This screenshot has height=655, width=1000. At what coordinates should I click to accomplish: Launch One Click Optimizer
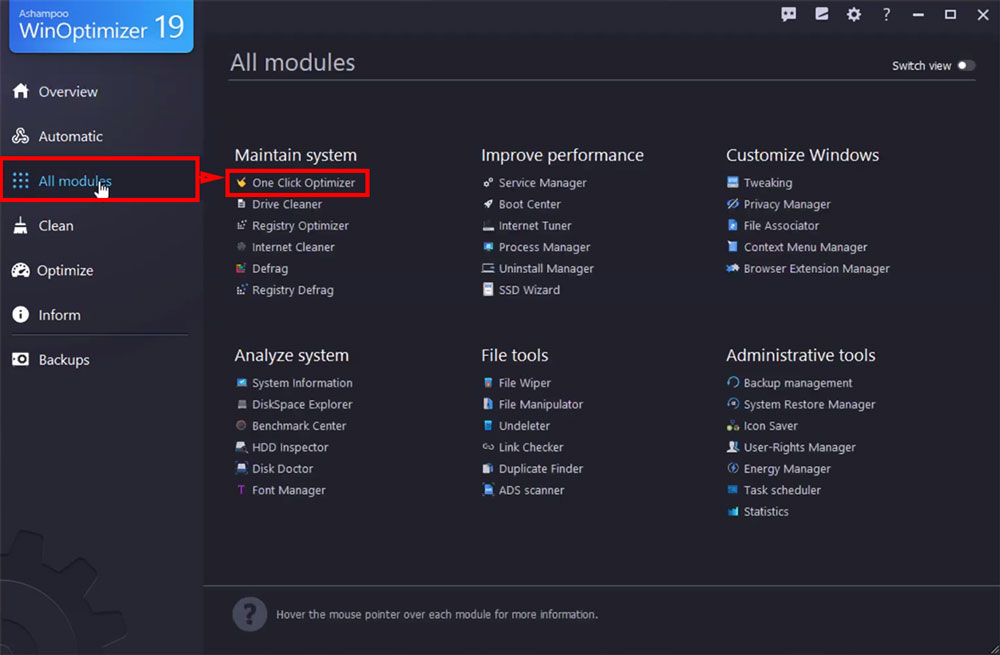303,183
